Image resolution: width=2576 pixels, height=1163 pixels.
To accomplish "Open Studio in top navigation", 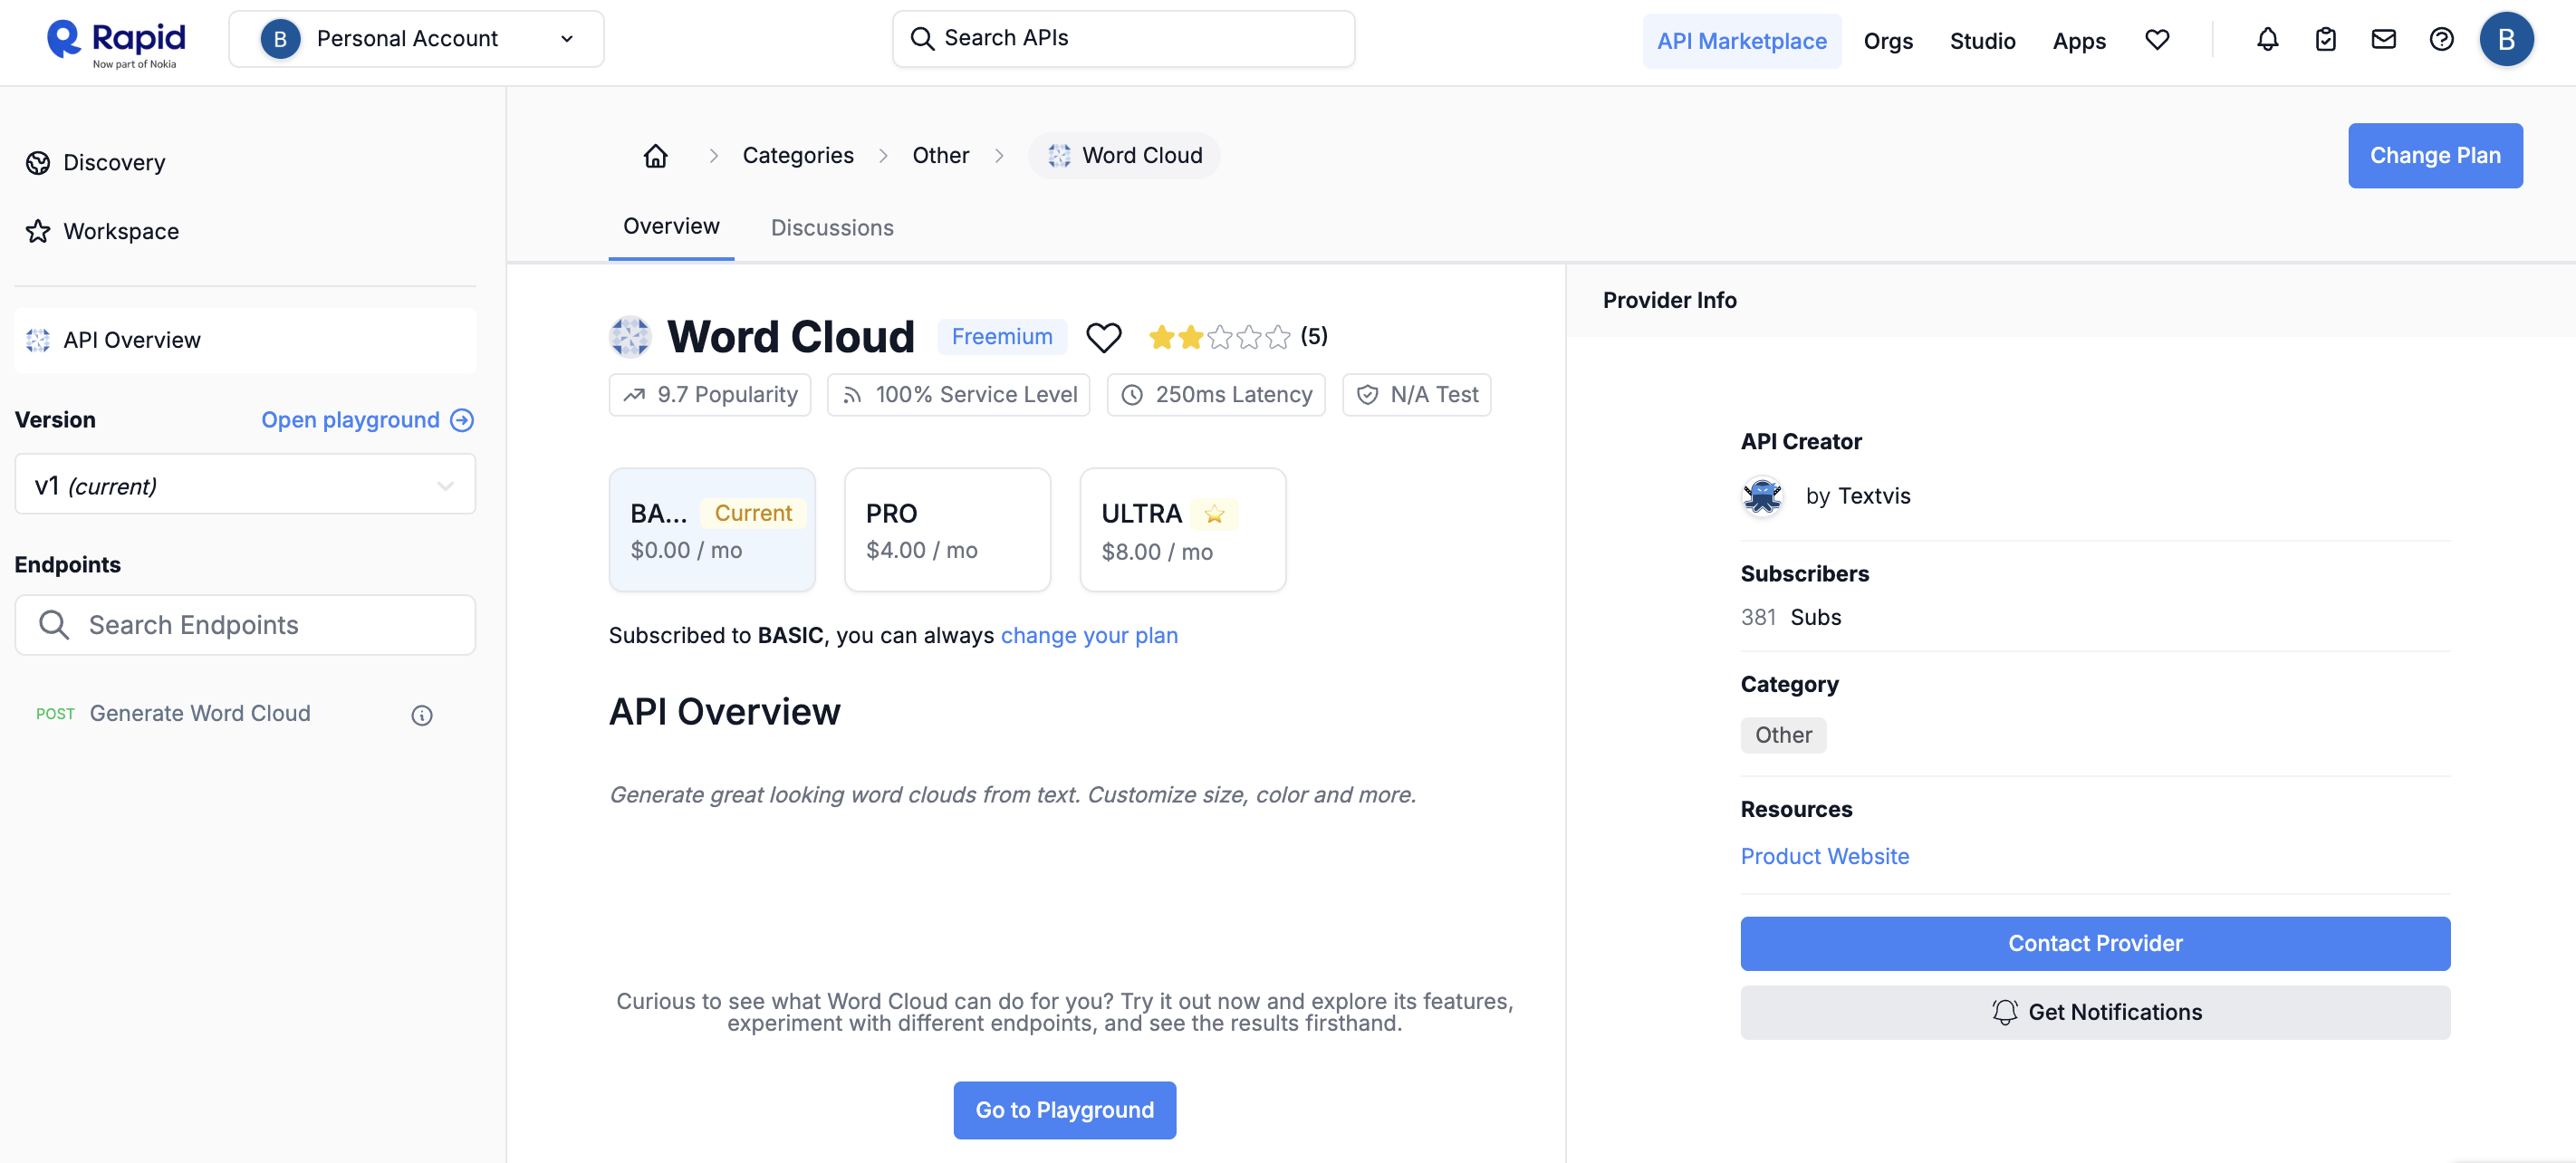I will [1982, 41].
